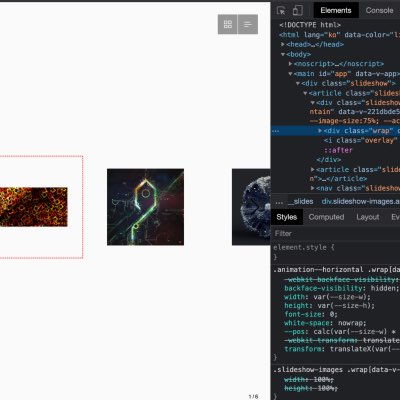Expand the nav class="slideshow" node
Image resolution: width=400 pixels, height=400 pixels.
(313, 188)
